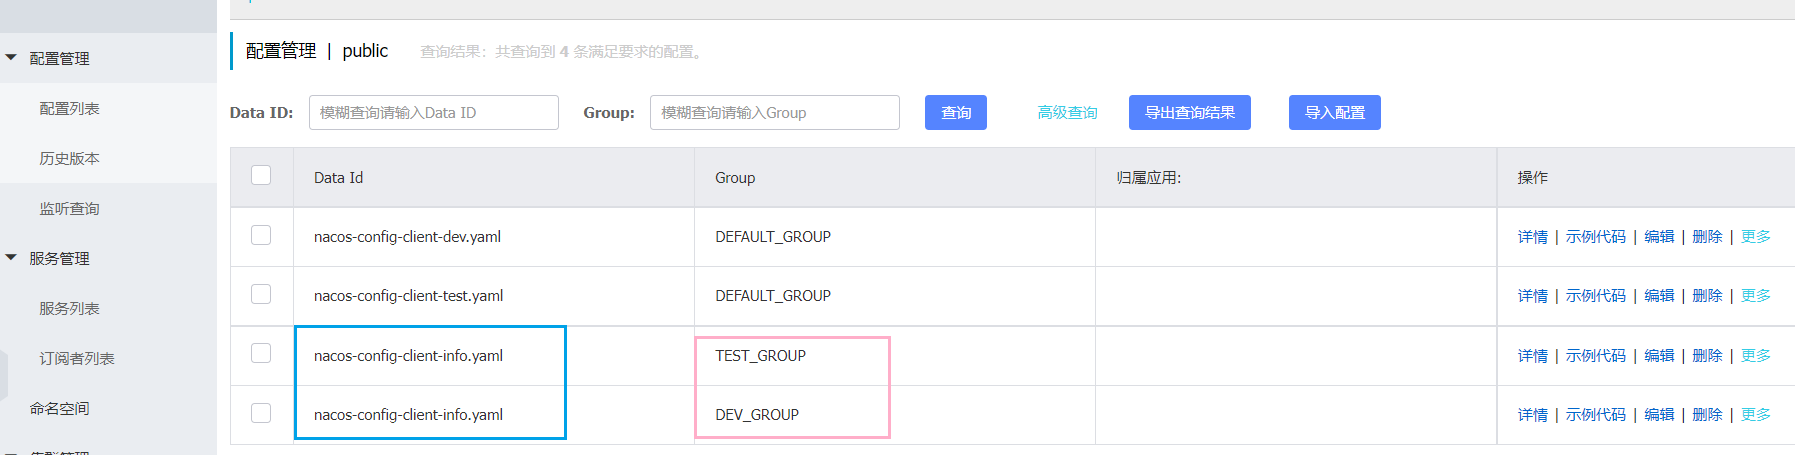
Task: Select nacos-config-client-info.yaml in TEST_GROUP row
Action: pos(408,356)
